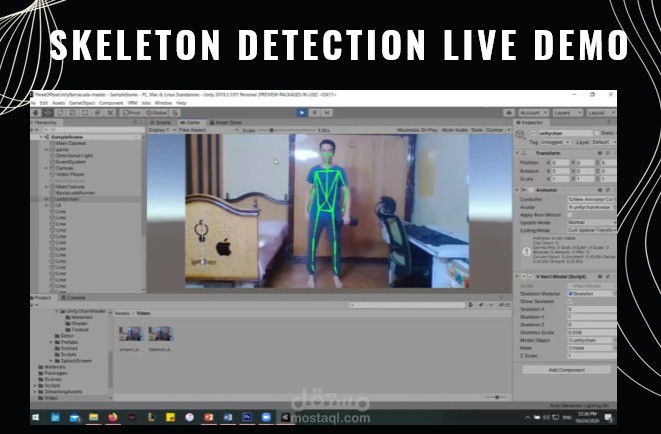Screen dimensions: 661x434
Task: Open the Layers dropdown
Action: coord(567,113)
